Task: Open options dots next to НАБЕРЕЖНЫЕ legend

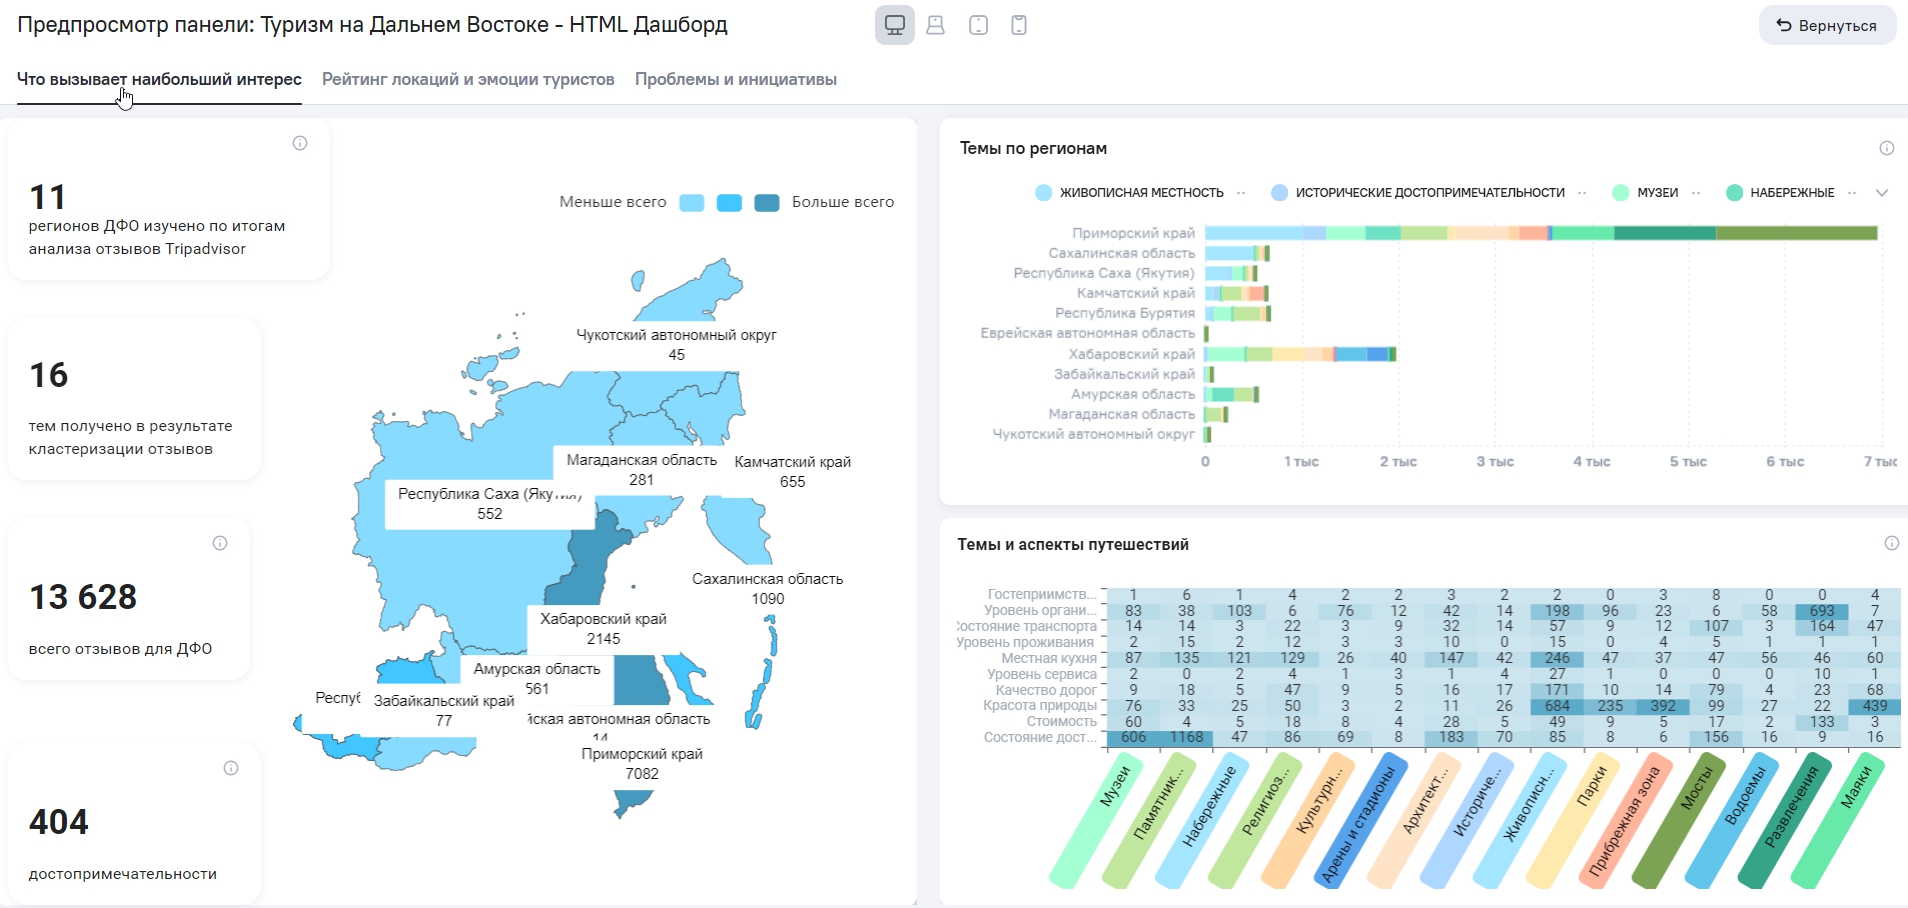Action: coord(1852,193)
